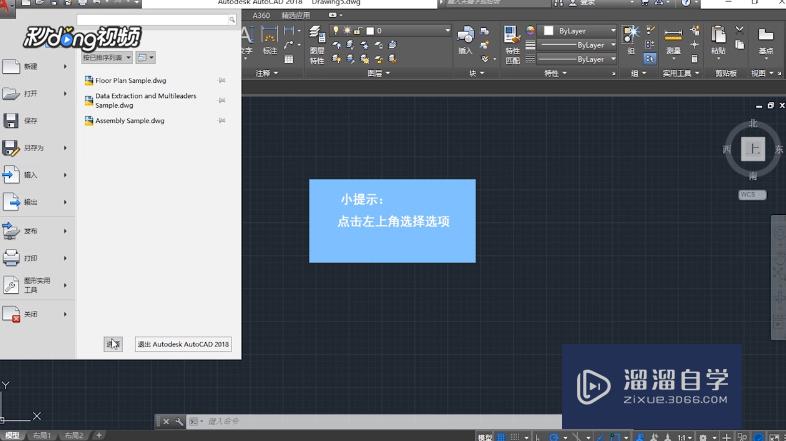Open the ByLayer linetype dropdown

(578, 59)
